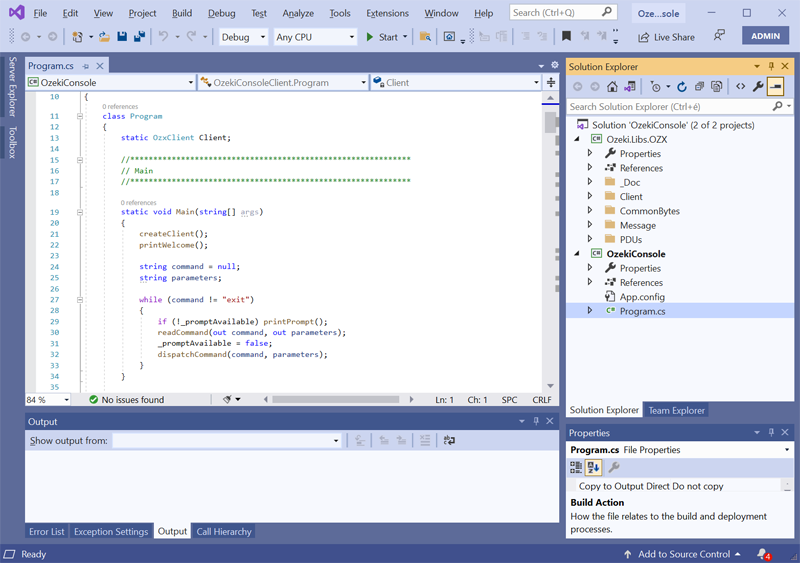This screenshot has height=563, width=800.
Task: Auto-hide the Output panel with pin icon
Action: coord(536,421)
